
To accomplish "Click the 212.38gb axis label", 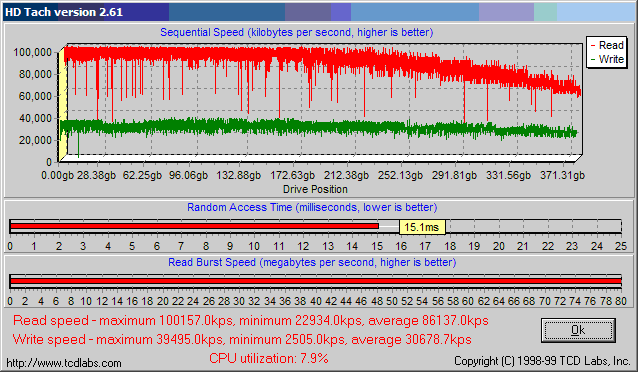I will [346, 175].
